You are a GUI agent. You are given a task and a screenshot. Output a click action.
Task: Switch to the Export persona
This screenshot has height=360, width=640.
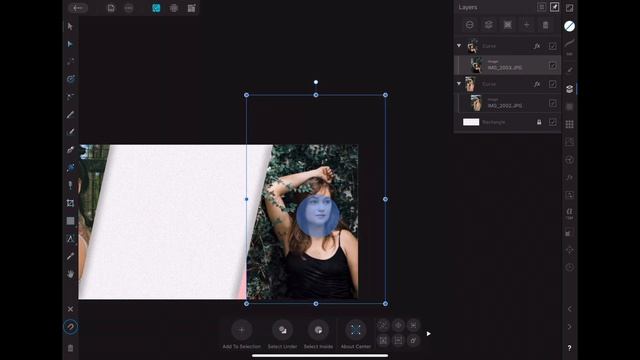pos(191,8)
